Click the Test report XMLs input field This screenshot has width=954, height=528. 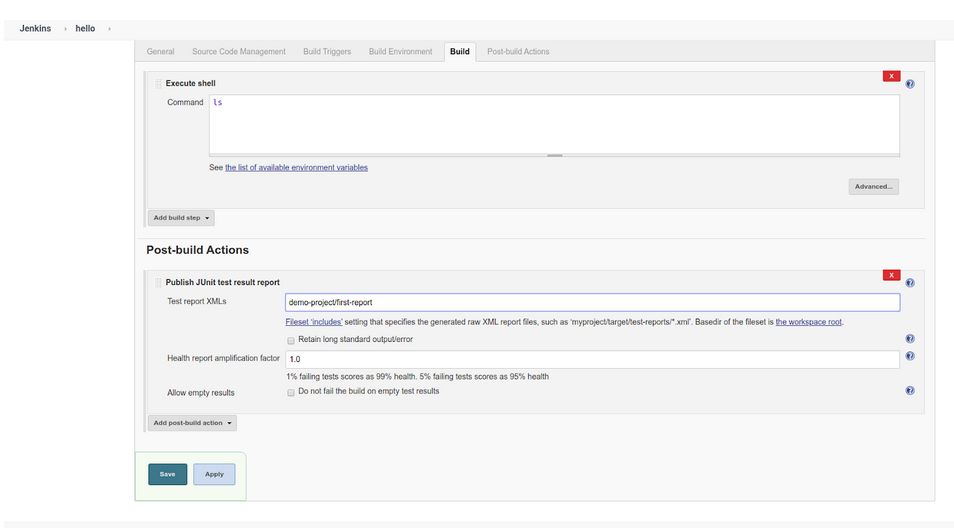pyautogui.click(x=592, y=302)
